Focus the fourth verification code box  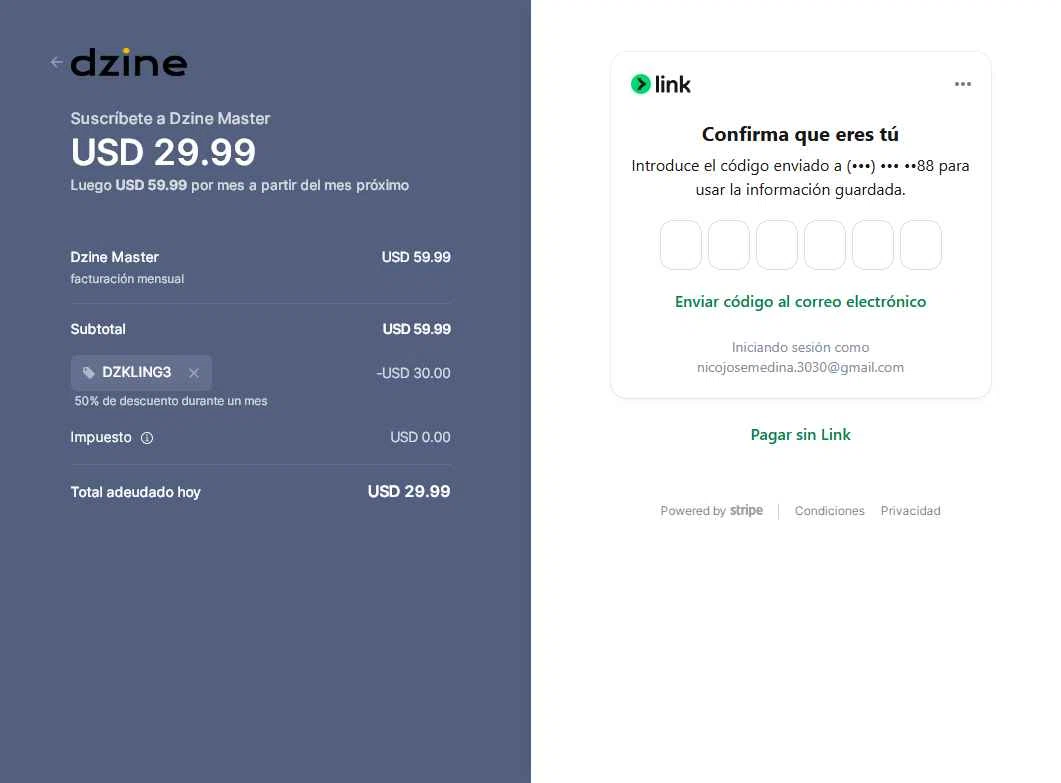pos(825,245)
